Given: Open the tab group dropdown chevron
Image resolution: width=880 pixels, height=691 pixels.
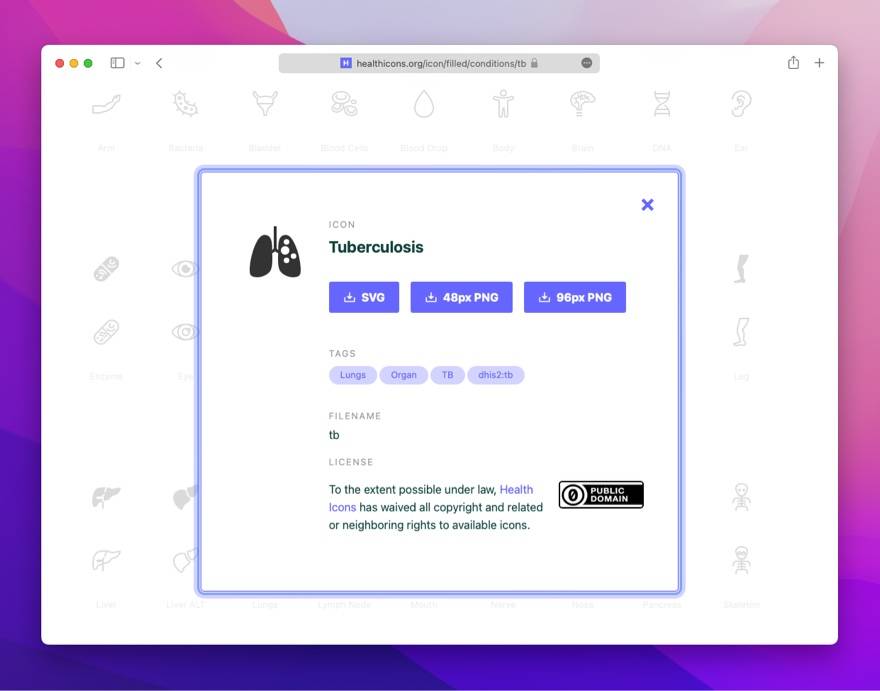Looking at the screenshot, I should (x=138, y=63).
